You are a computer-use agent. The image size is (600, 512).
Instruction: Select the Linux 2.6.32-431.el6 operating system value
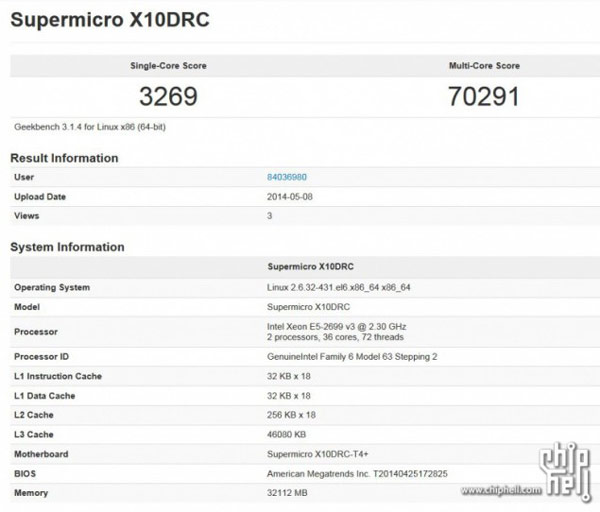[339, 287]
